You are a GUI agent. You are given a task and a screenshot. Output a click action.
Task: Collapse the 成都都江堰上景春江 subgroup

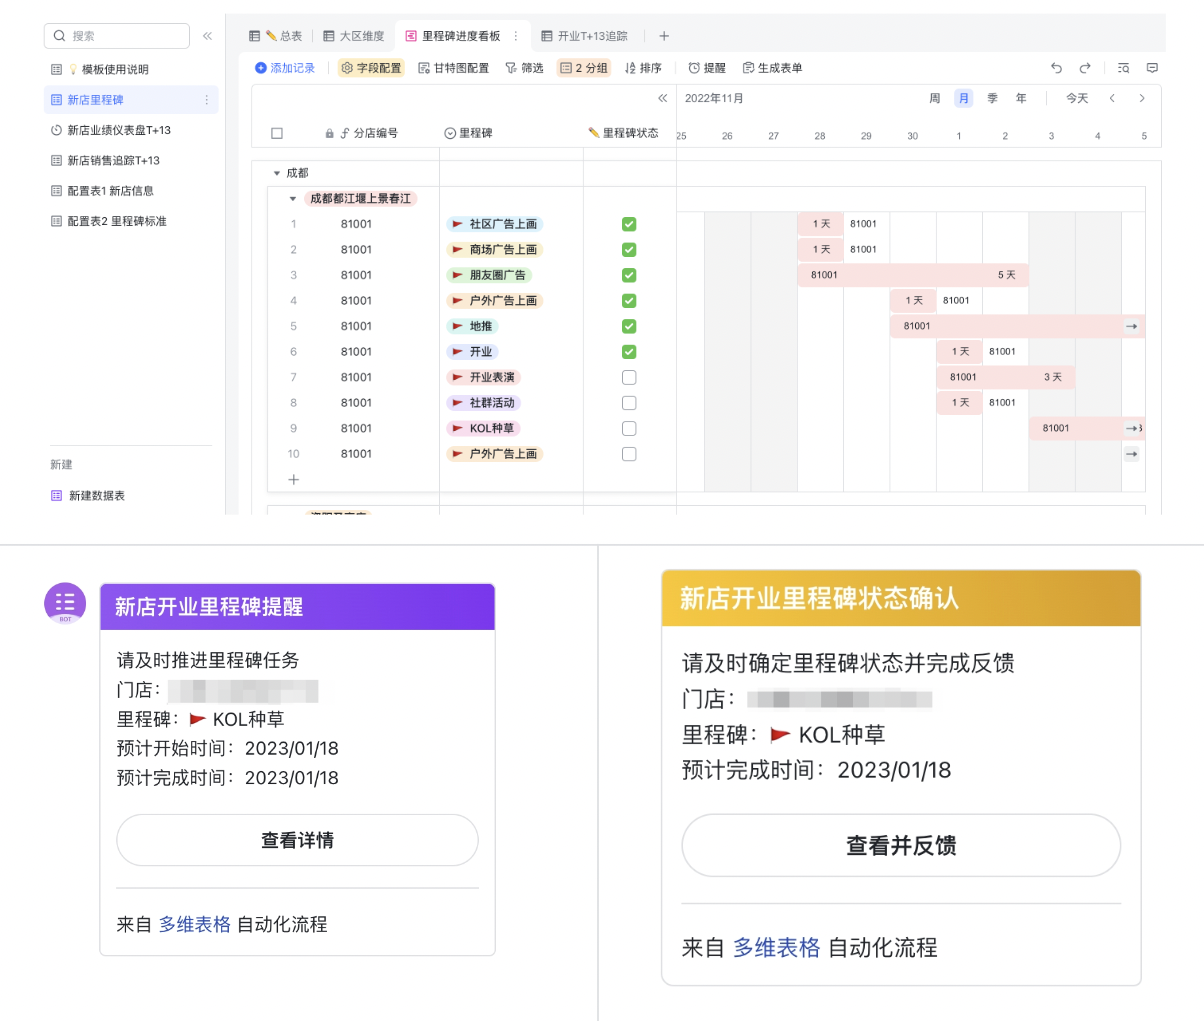[x=293, y=199]
